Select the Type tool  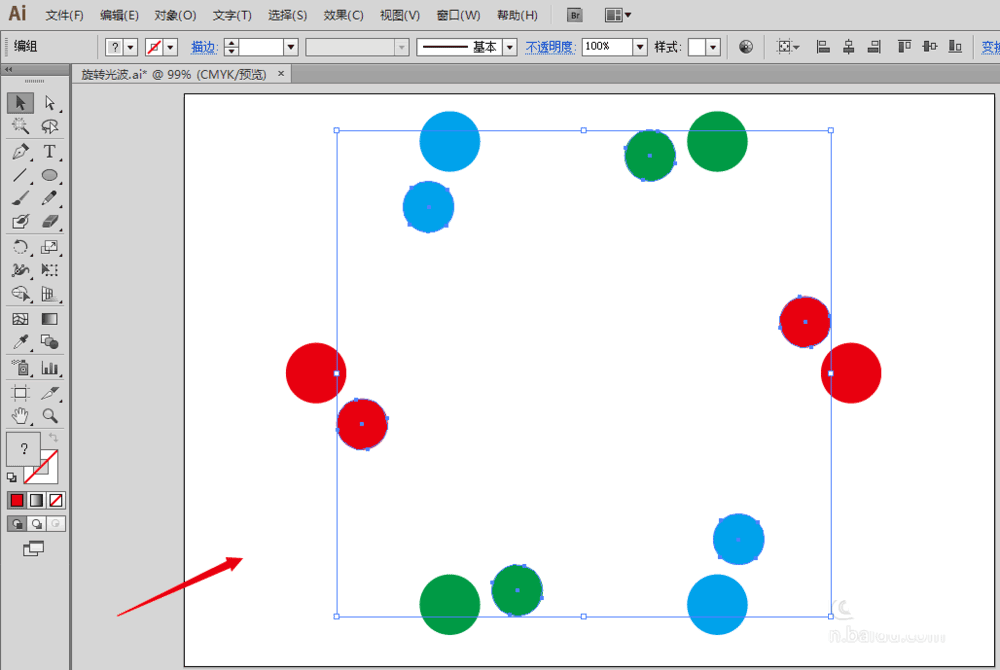click(49, 152)
